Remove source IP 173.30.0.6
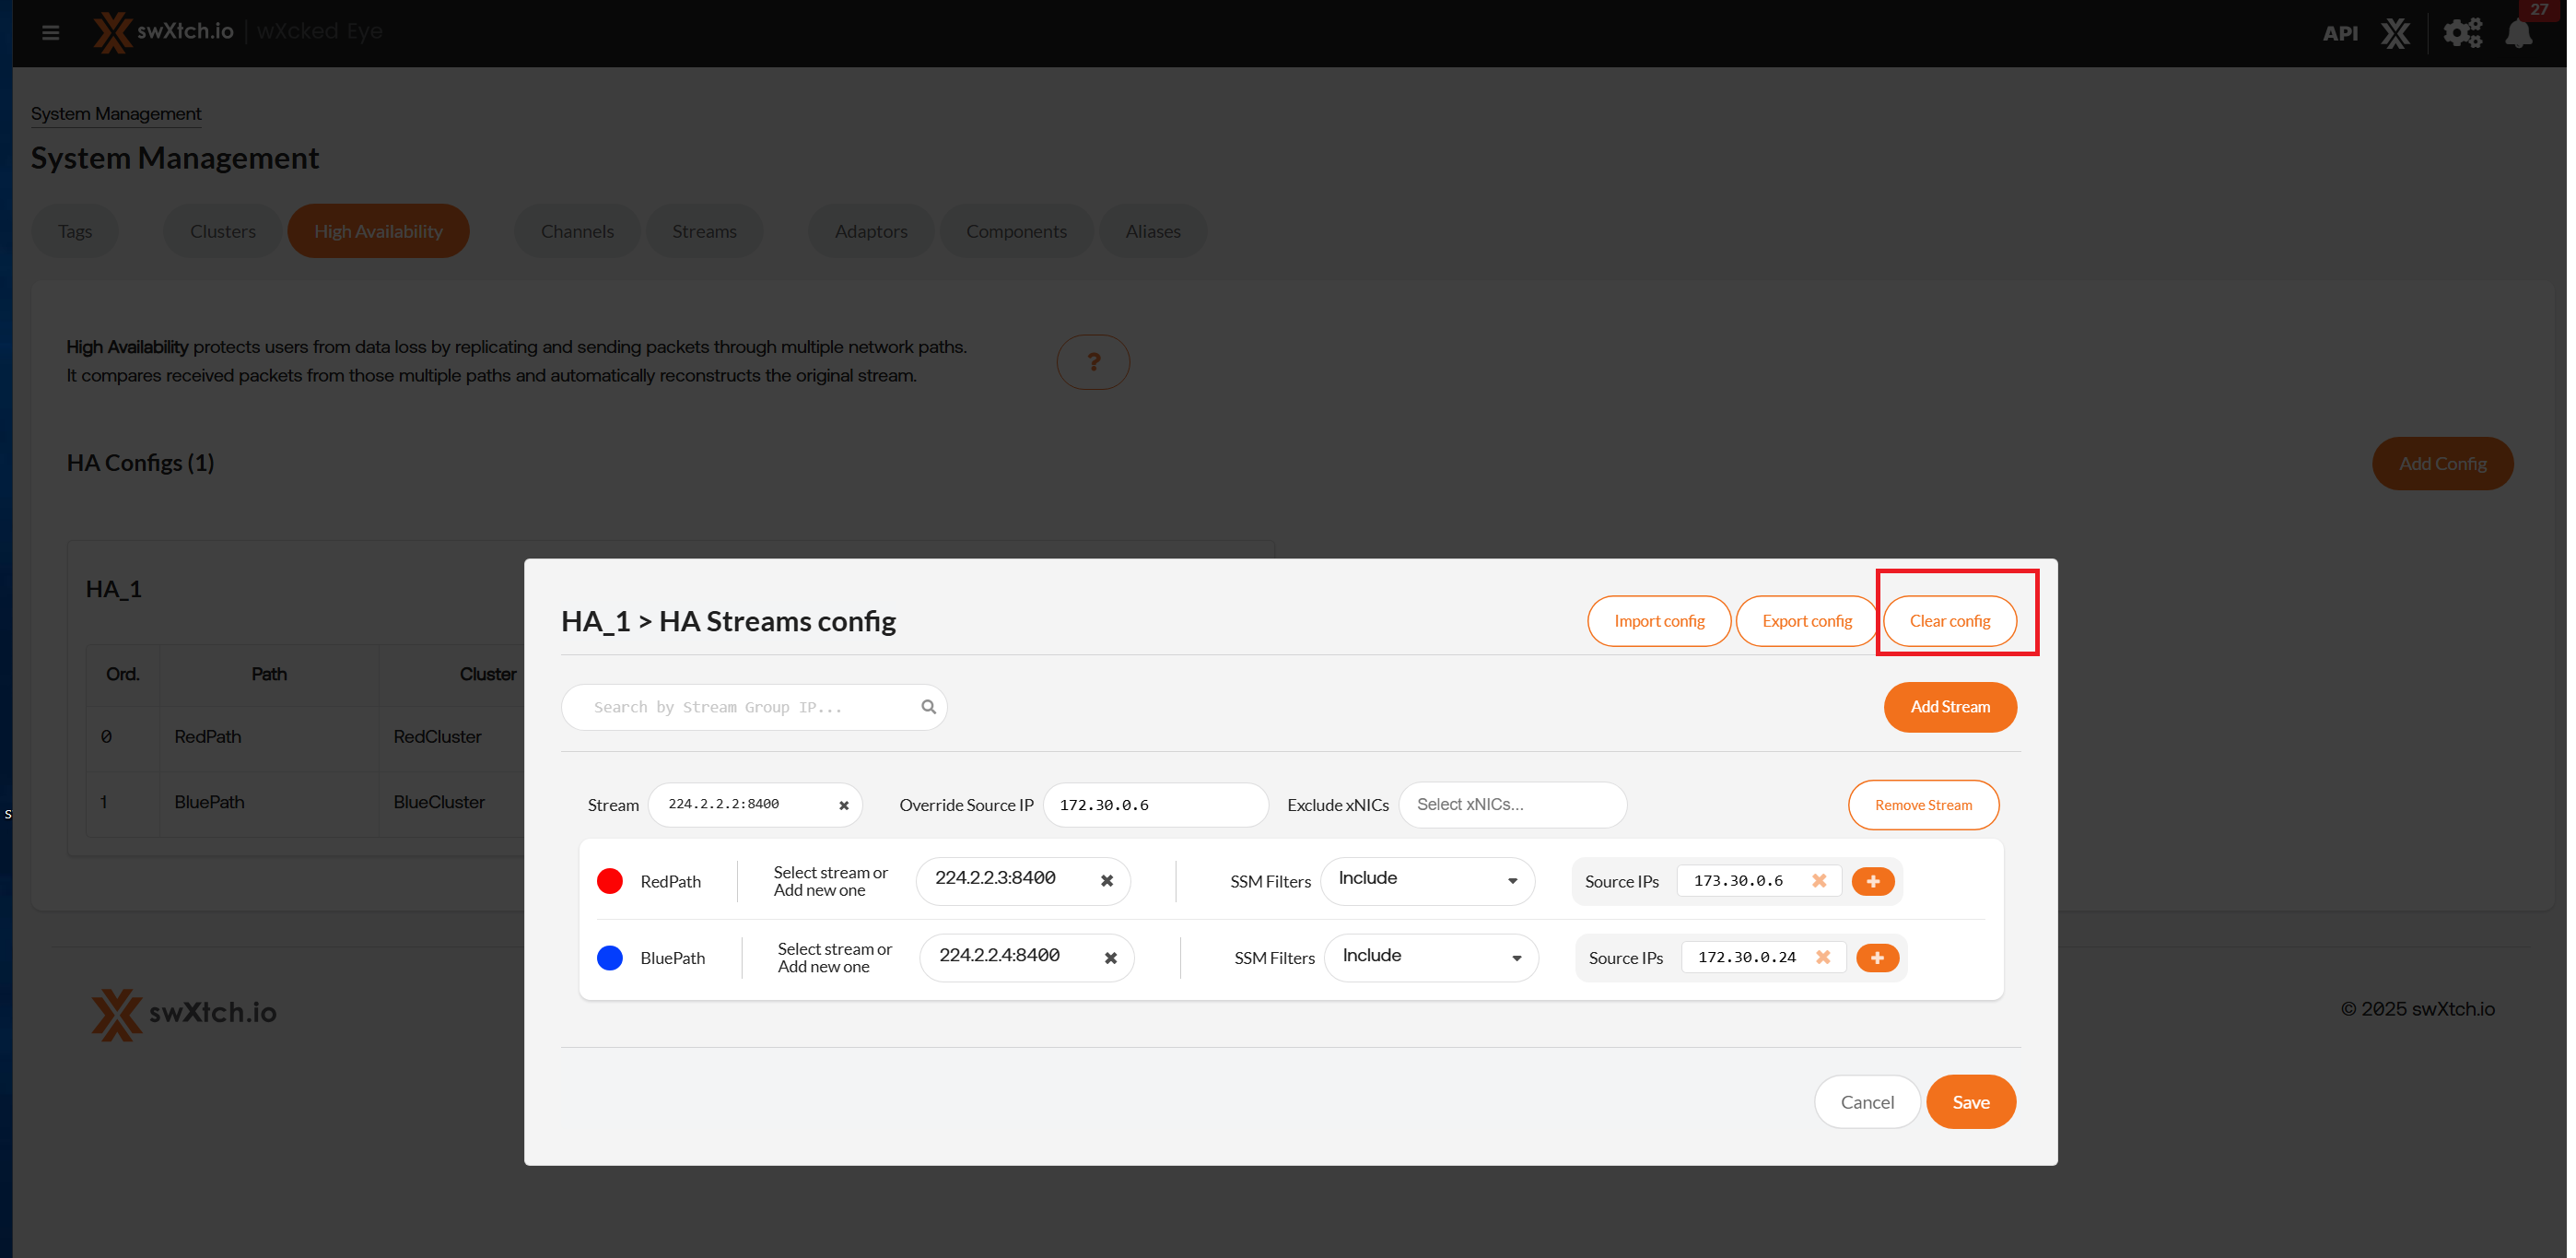 (1819, 881)
